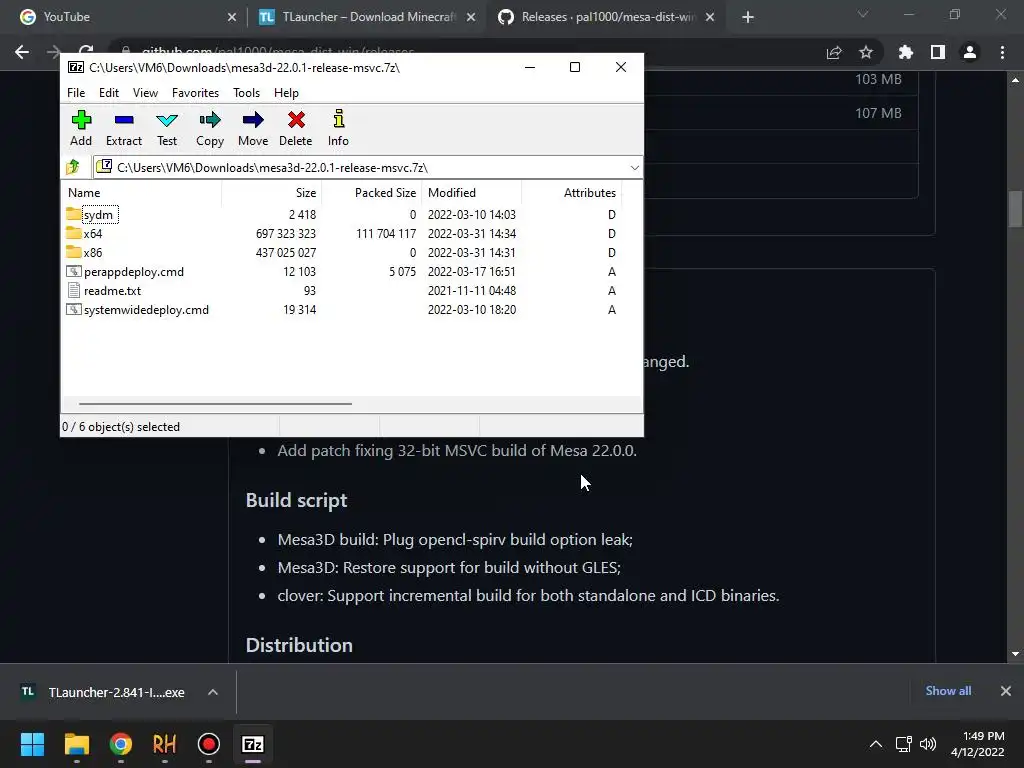Click RH app icon in taskbar
This screenshot has height=768, width=1024.
point(165,744)
